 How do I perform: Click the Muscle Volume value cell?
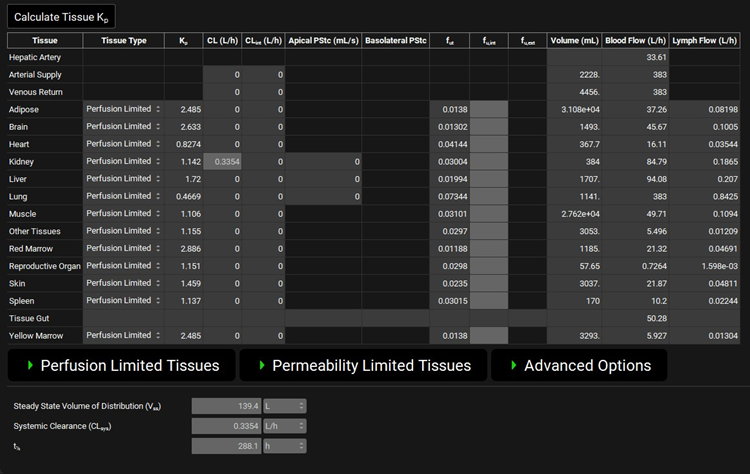point(575,213)
